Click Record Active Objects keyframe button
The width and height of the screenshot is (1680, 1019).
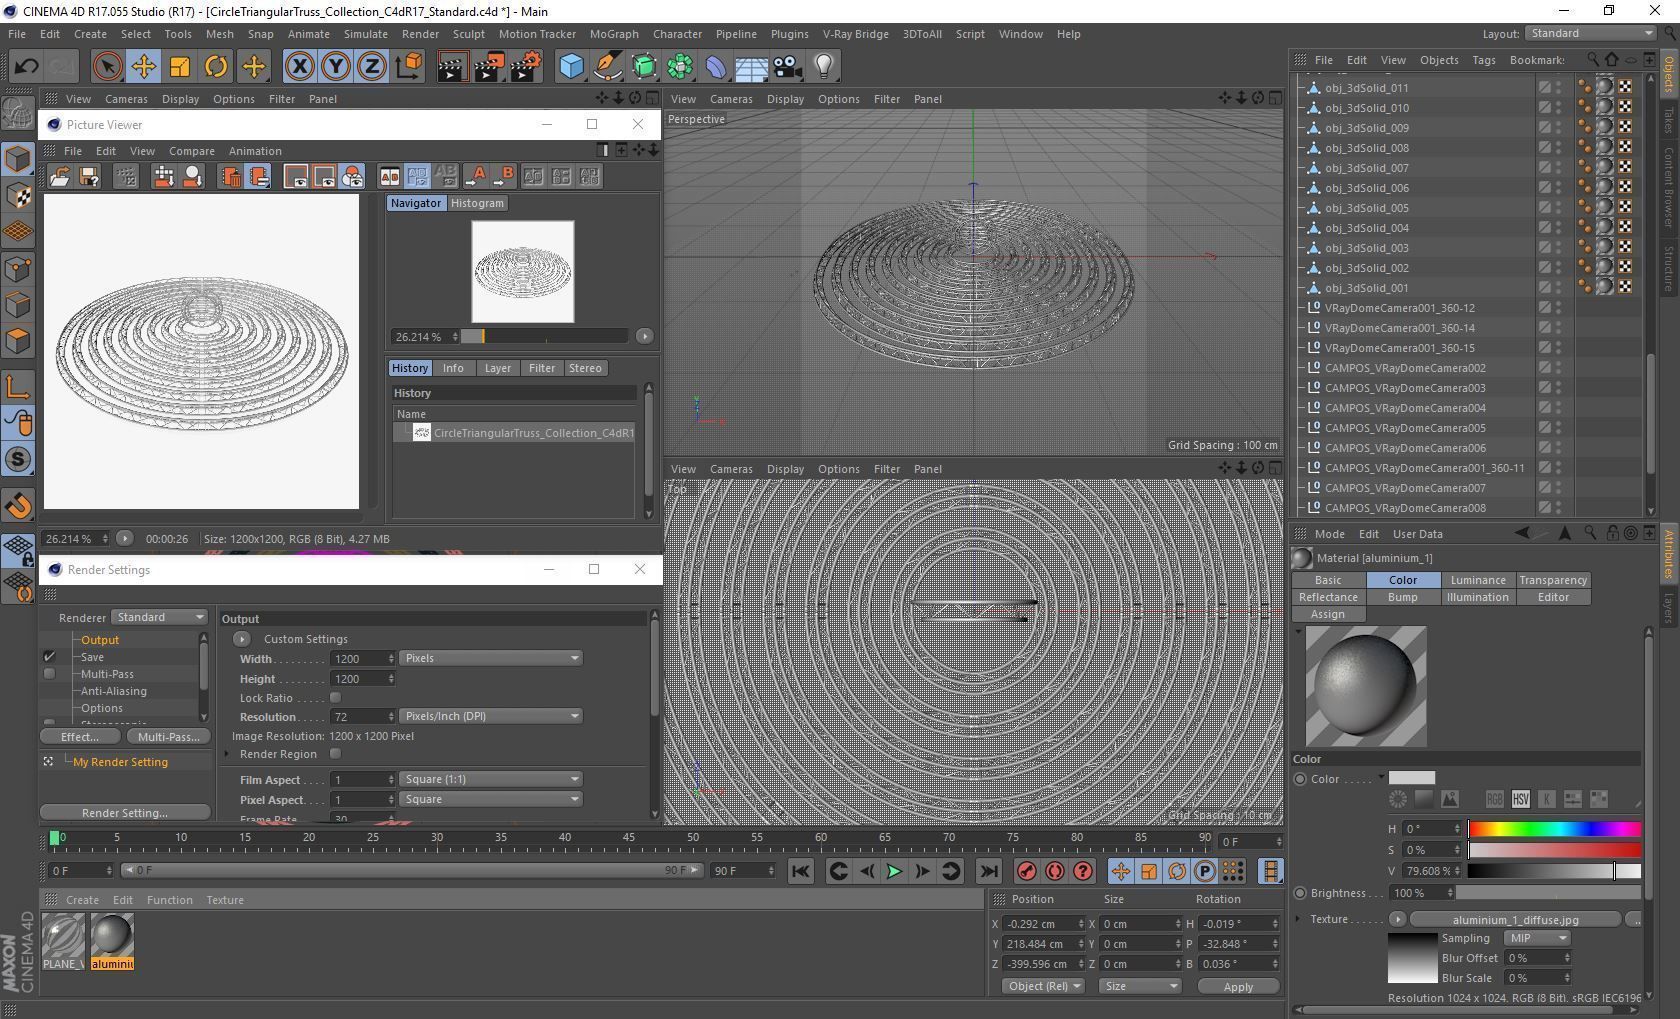1027,871
